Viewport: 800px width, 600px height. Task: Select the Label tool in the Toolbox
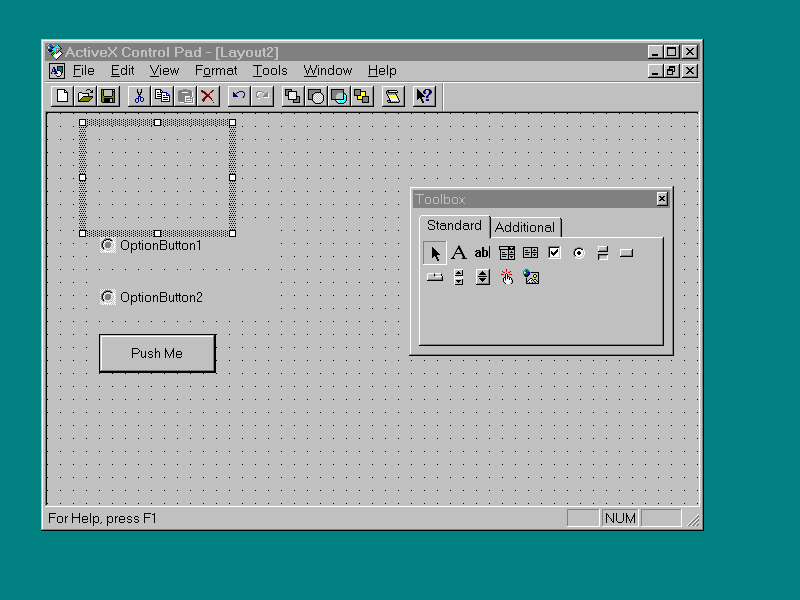(x=459, y=253)
